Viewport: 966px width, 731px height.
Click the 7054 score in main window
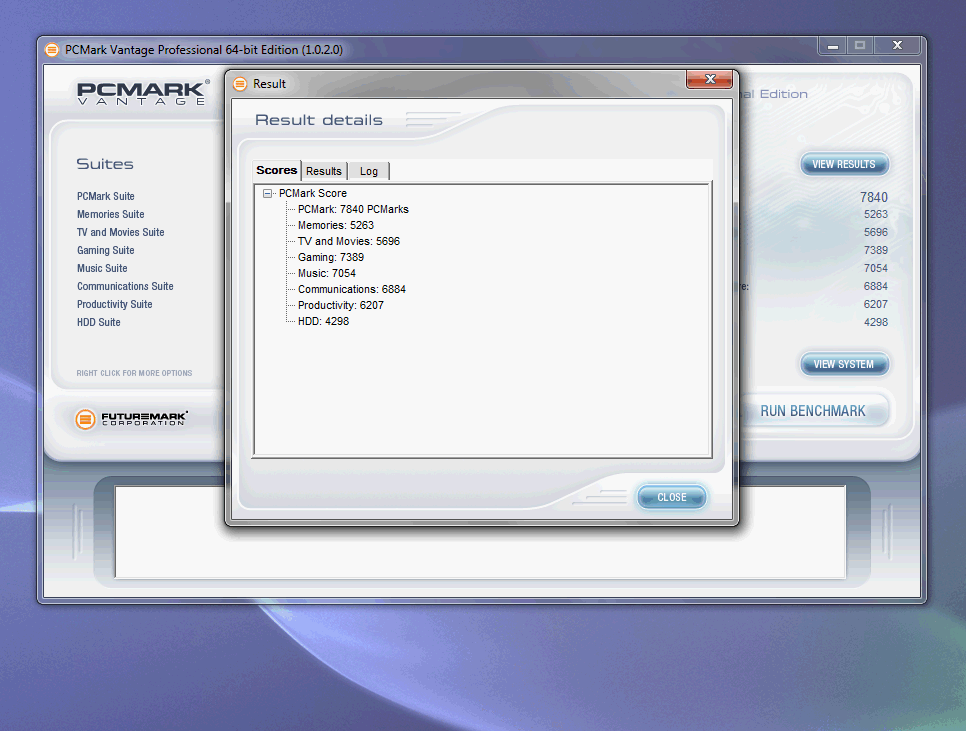pos(875,268)
